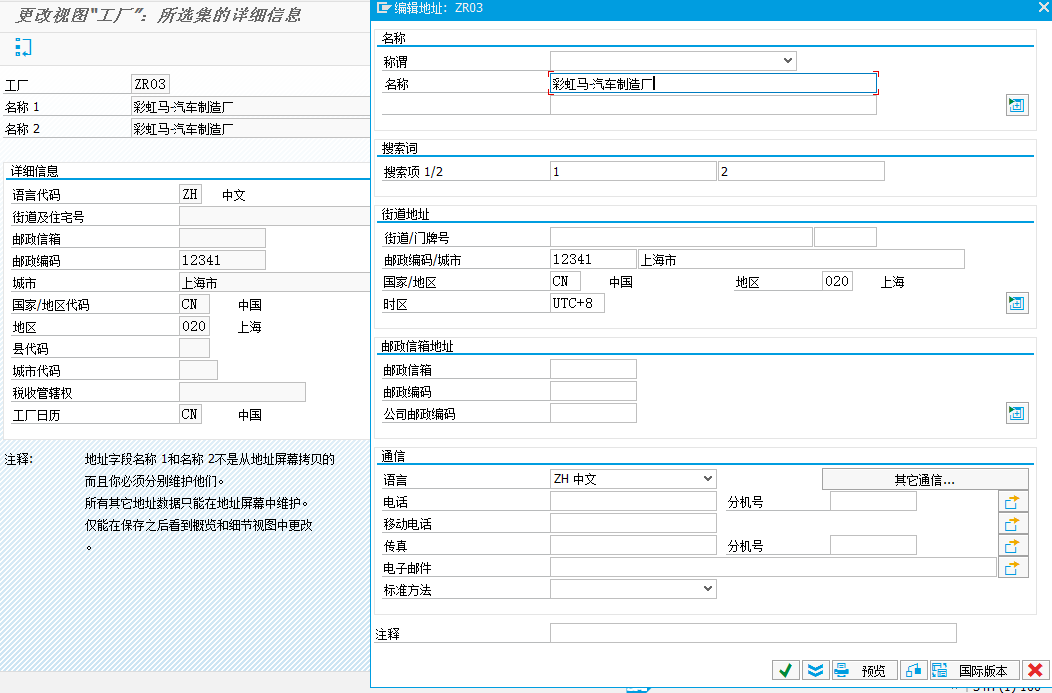This screenshot has width=1052, height=693.
Task: Click the 其它通信... button
Action: point(925,479)
